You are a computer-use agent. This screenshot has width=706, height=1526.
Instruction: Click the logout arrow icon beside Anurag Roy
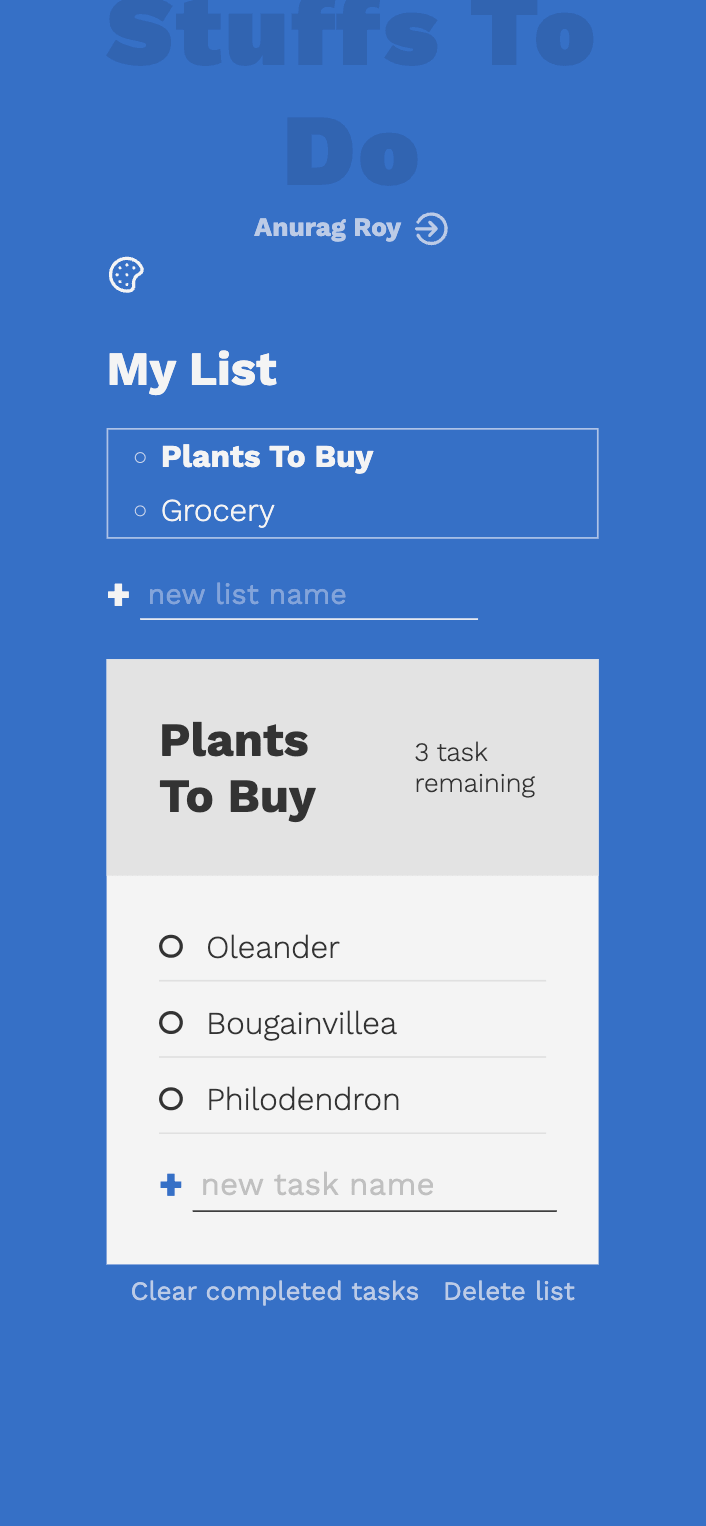(x=431, y=229)
